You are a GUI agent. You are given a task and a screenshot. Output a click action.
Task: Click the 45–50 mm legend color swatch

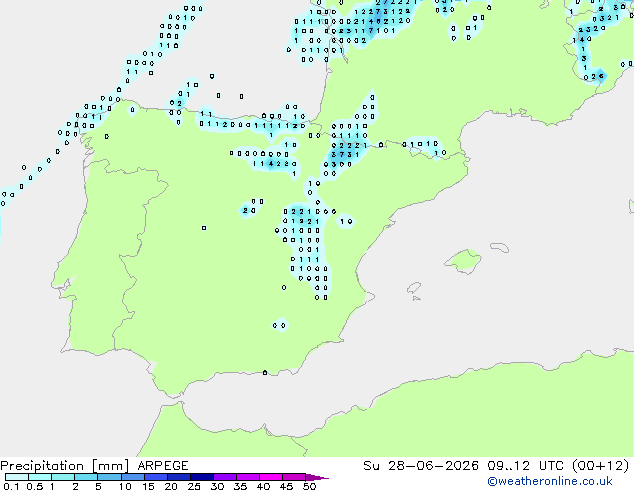(x=294, y=477)
